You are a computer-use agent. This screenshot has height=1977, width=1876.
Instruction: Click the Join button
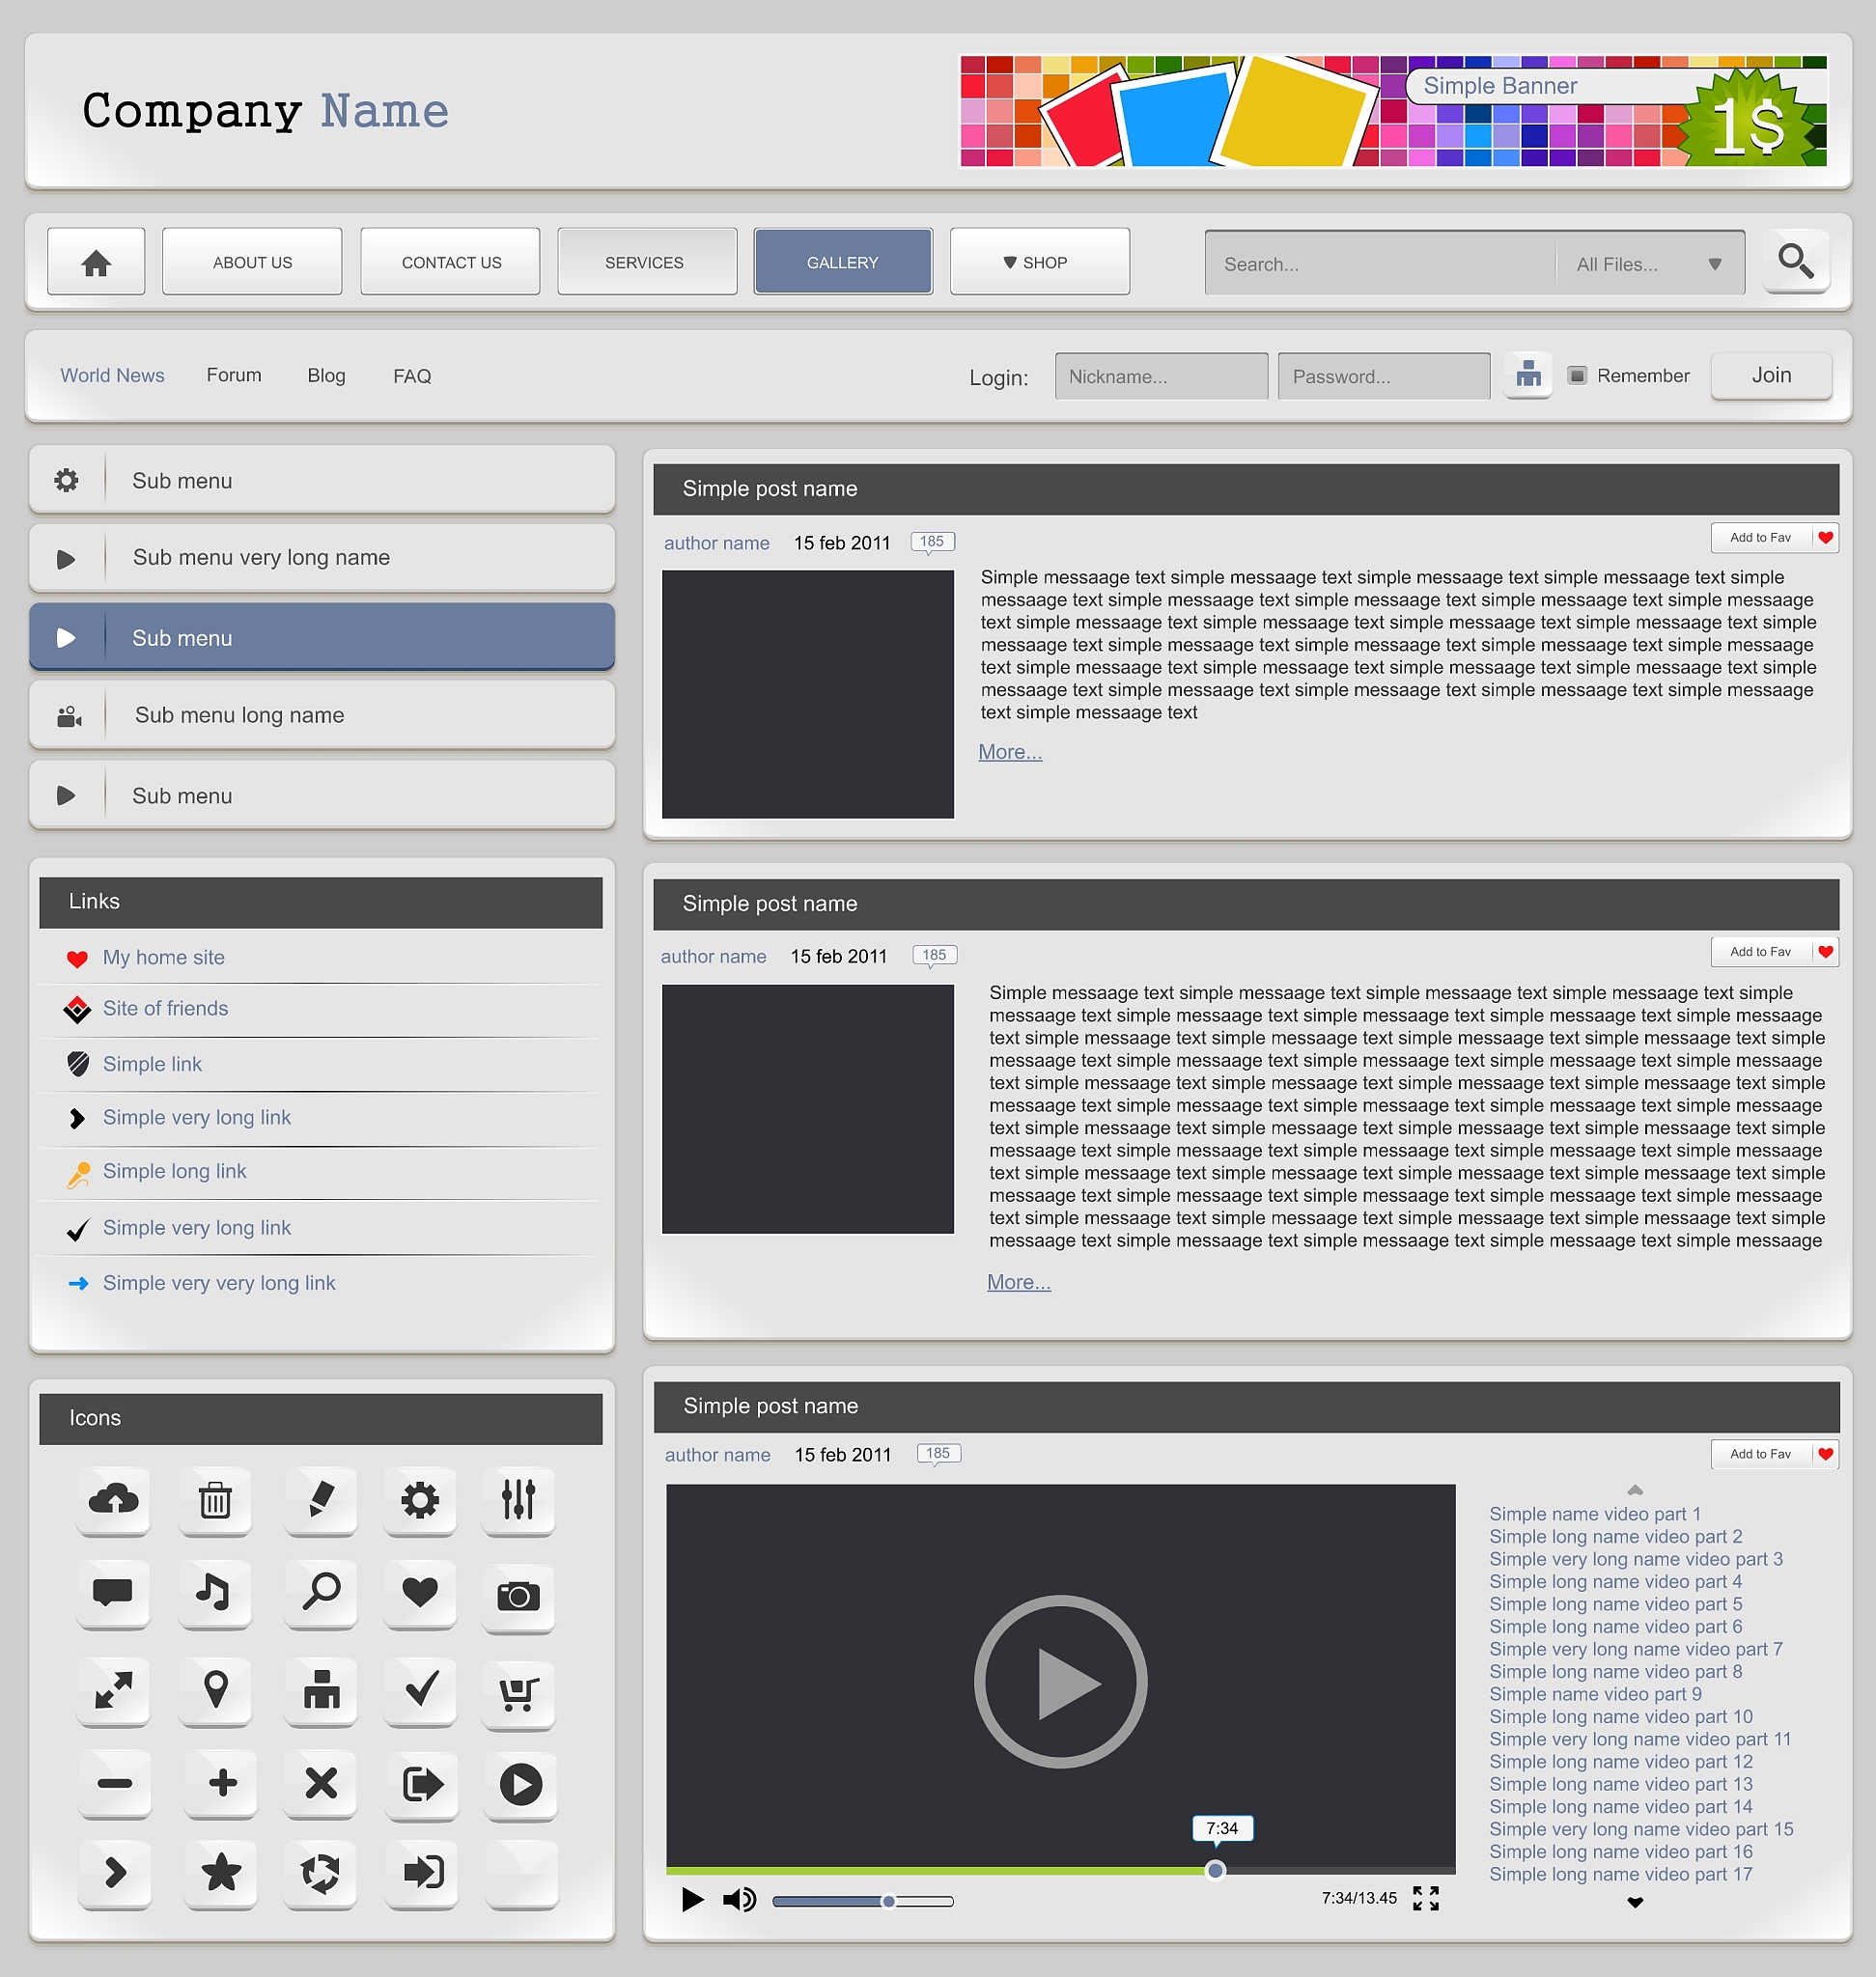click(x=1770, y=375)
